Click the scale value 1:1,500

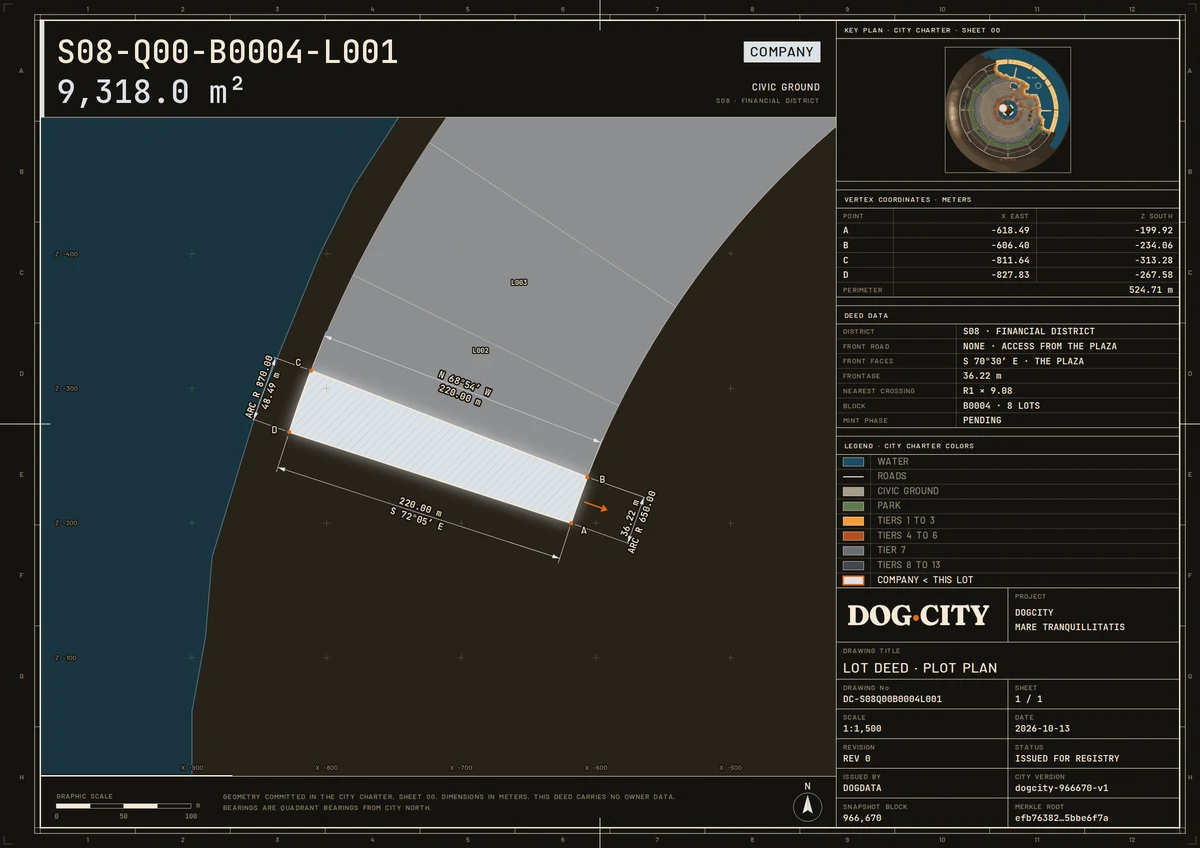coord(862,729)
